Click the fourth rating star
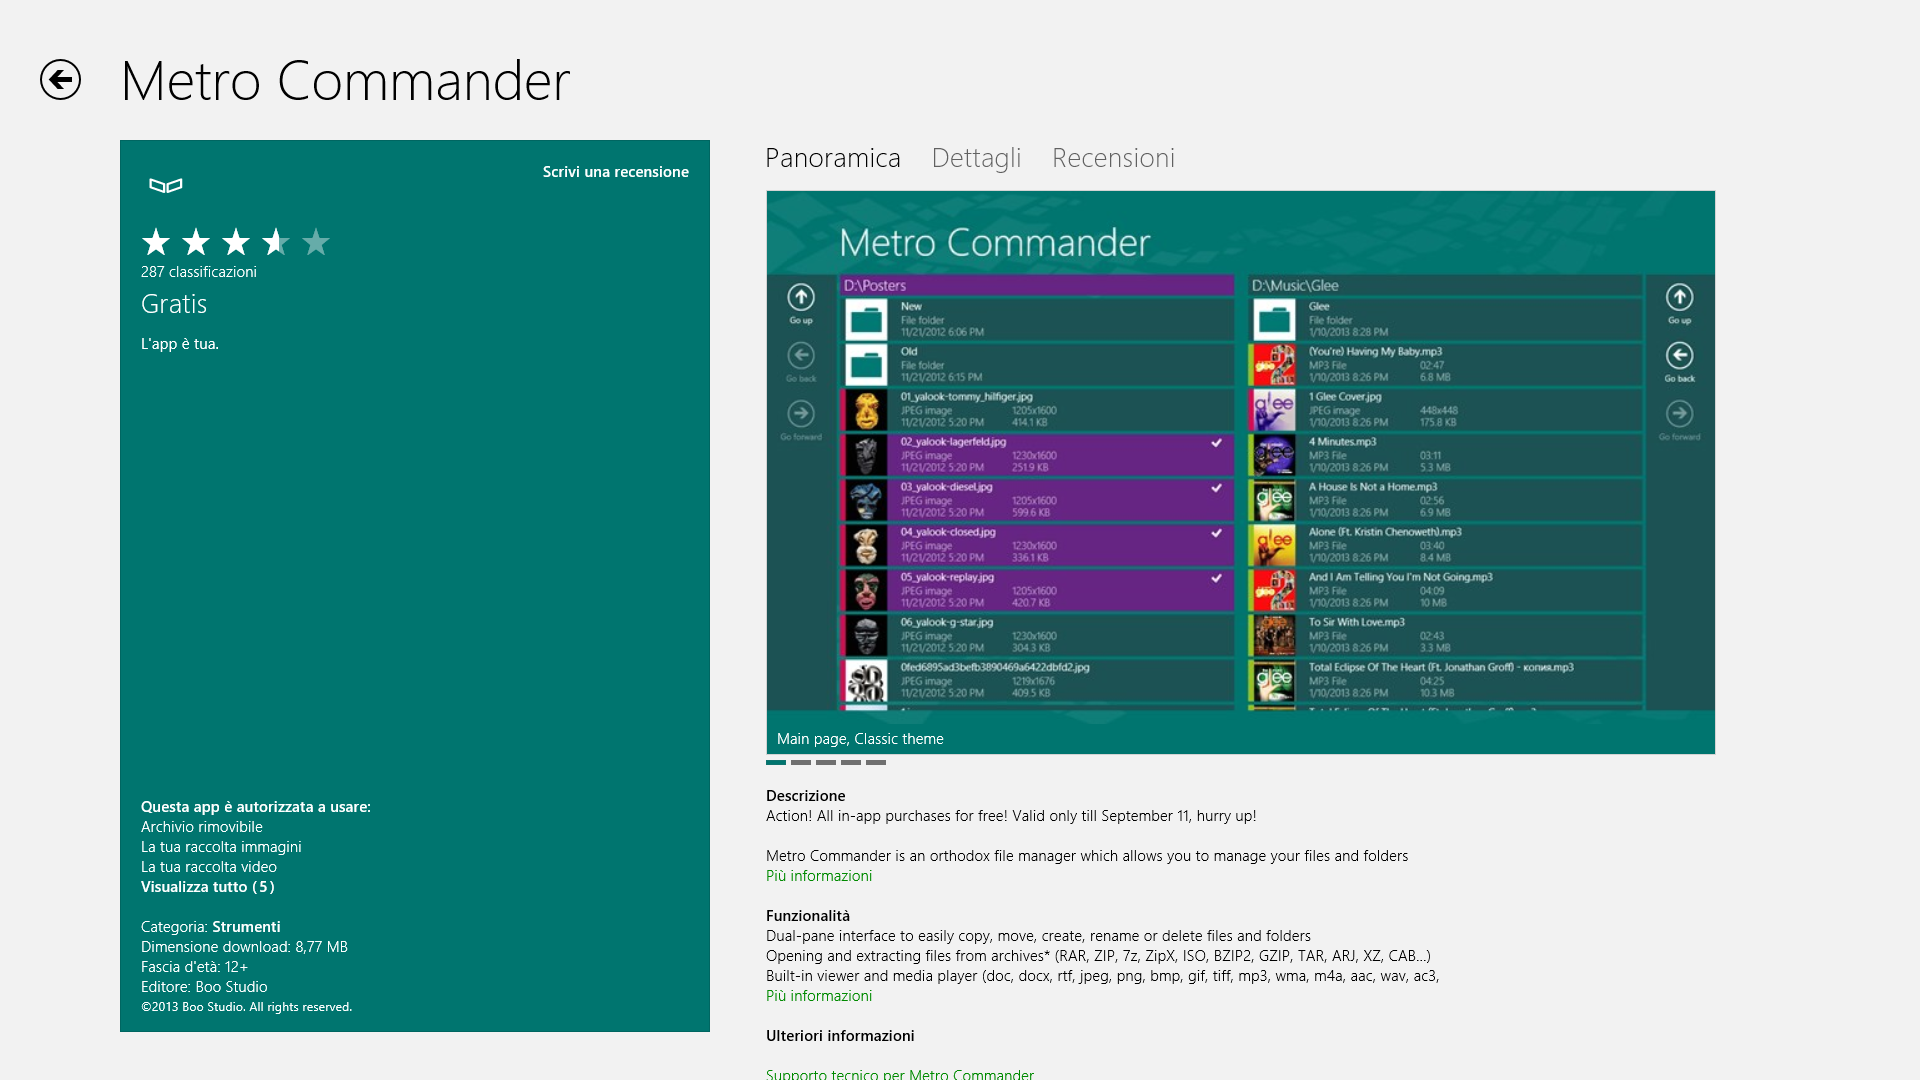The image size is (1920, 1080). pos(276,242)
